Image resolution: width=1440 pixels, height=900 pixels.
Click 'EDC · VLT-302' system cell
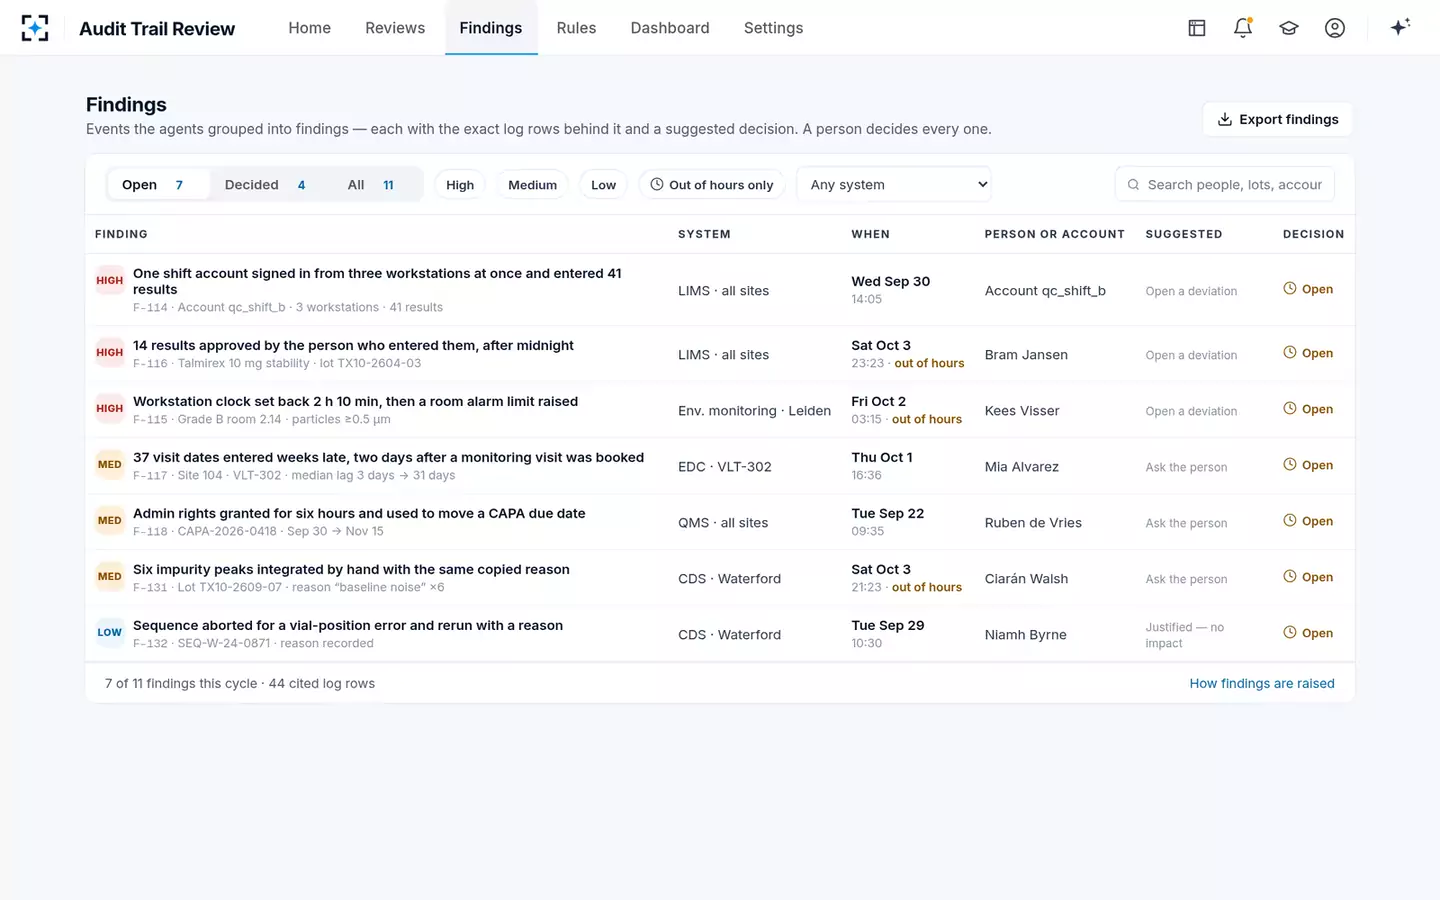(x=725, y=467)
